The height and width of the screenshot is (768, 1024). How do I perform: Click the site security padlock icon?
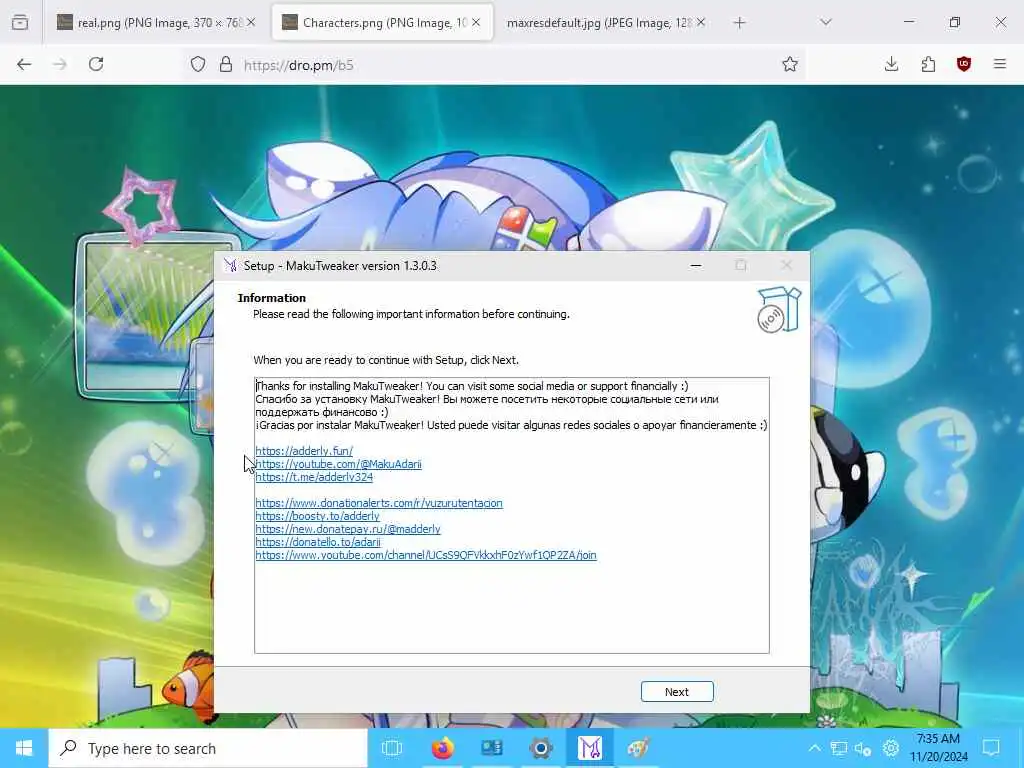226,64
